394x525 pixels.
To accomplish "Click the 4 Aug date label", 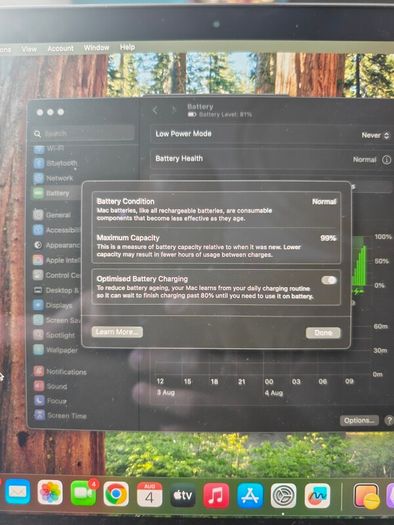I will 274,393.
